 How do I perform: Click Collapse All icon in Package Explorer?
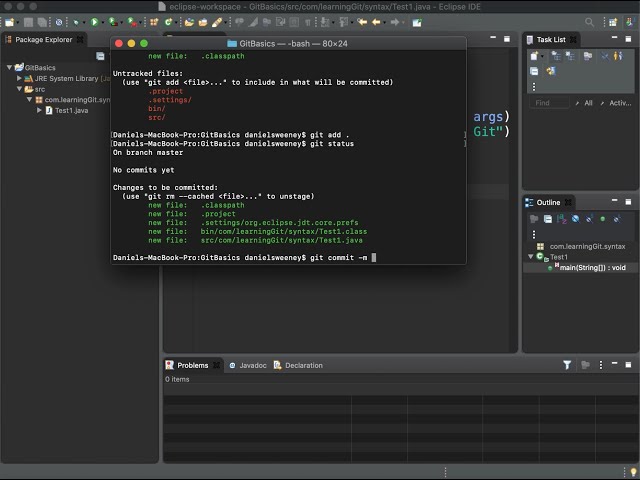click(x=100, y=56)
